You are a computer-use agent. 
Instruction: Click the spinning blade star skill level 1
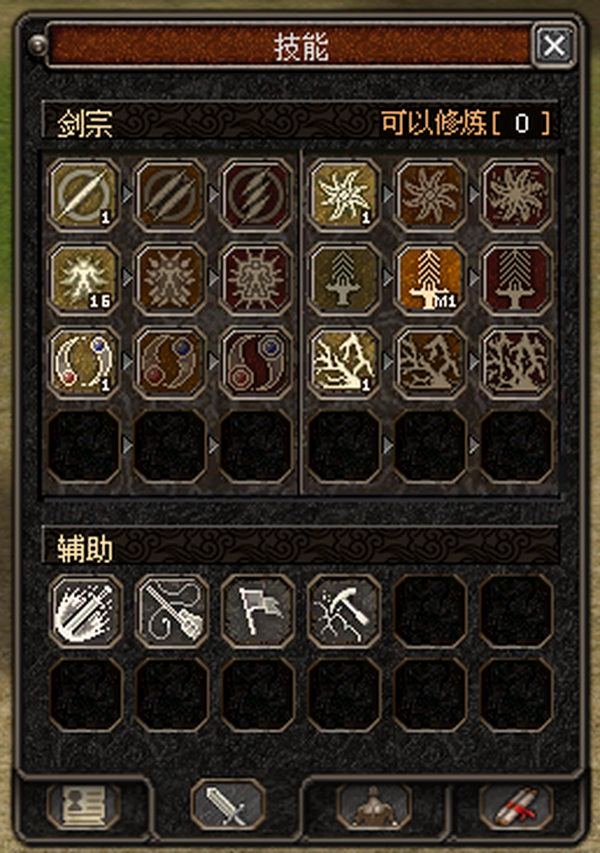pos(343,194)
